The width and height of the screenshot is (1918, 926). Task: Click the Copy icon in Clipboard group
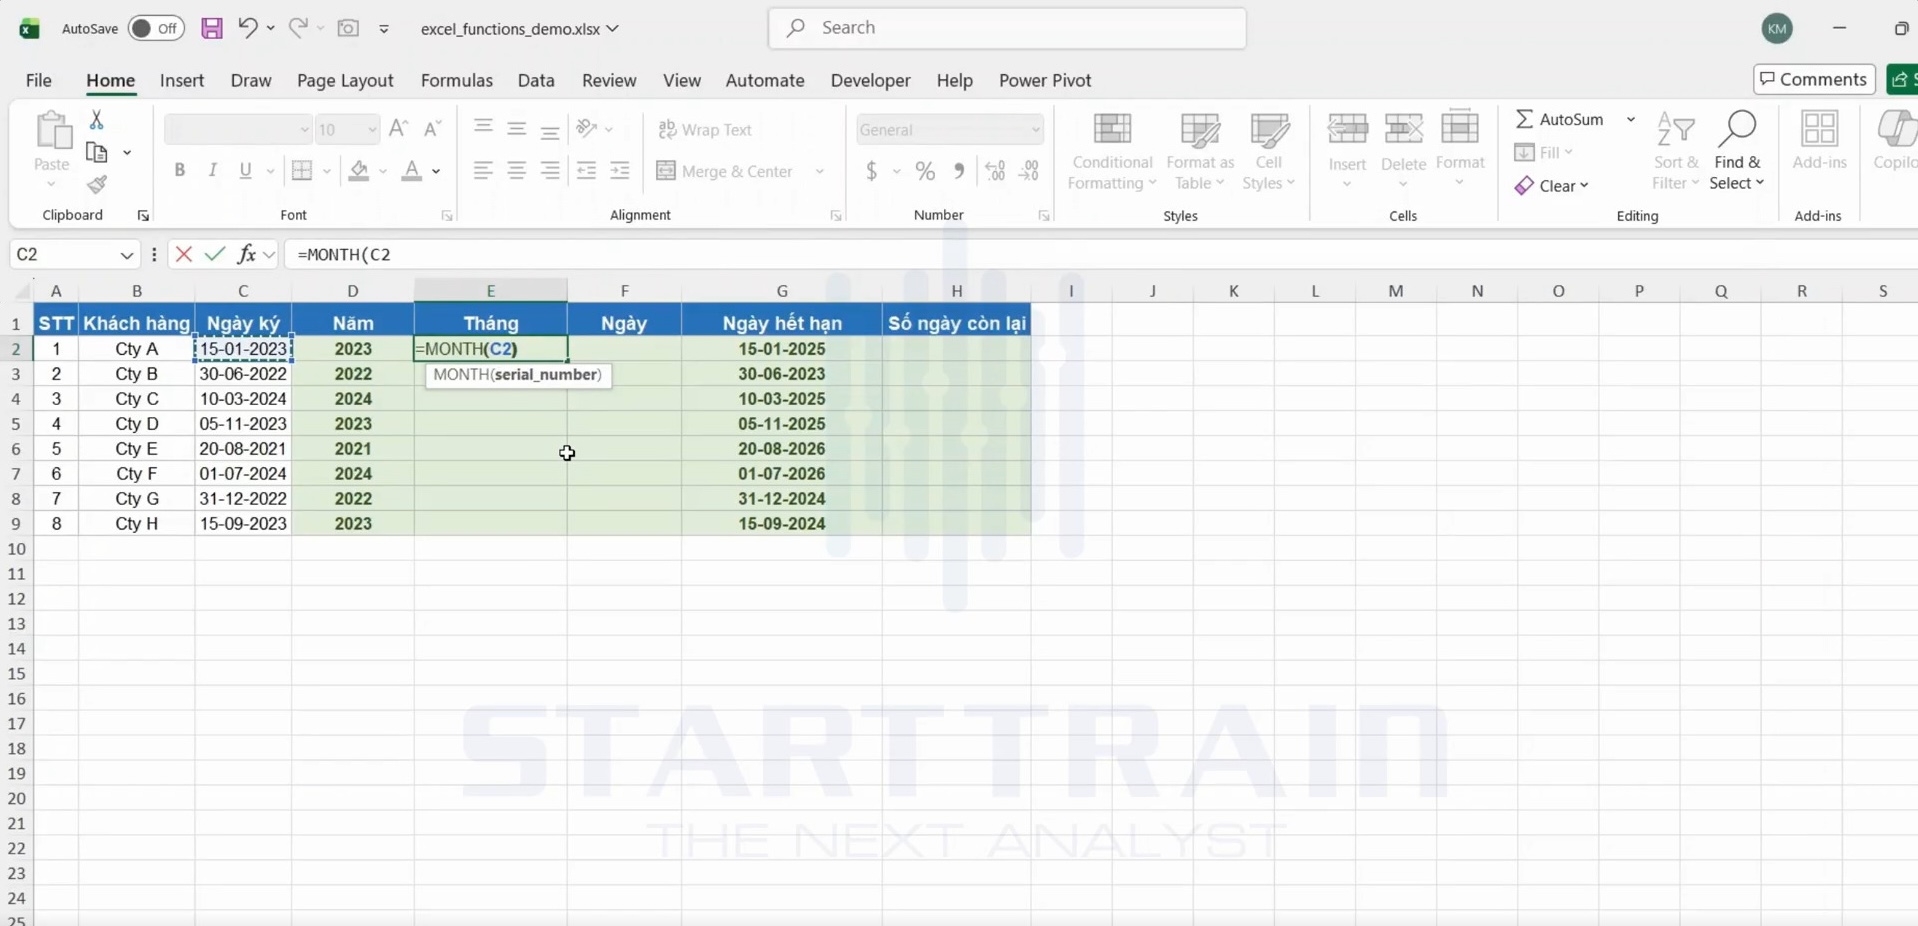(x=97, y=153)
